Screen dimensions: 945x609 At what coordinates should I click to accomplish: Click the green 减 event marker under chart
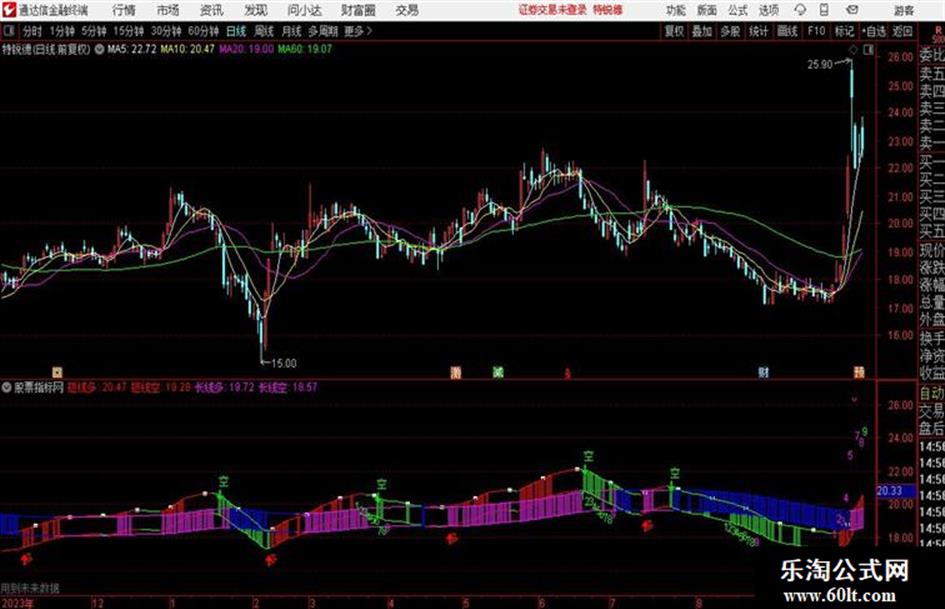[498, 373]
